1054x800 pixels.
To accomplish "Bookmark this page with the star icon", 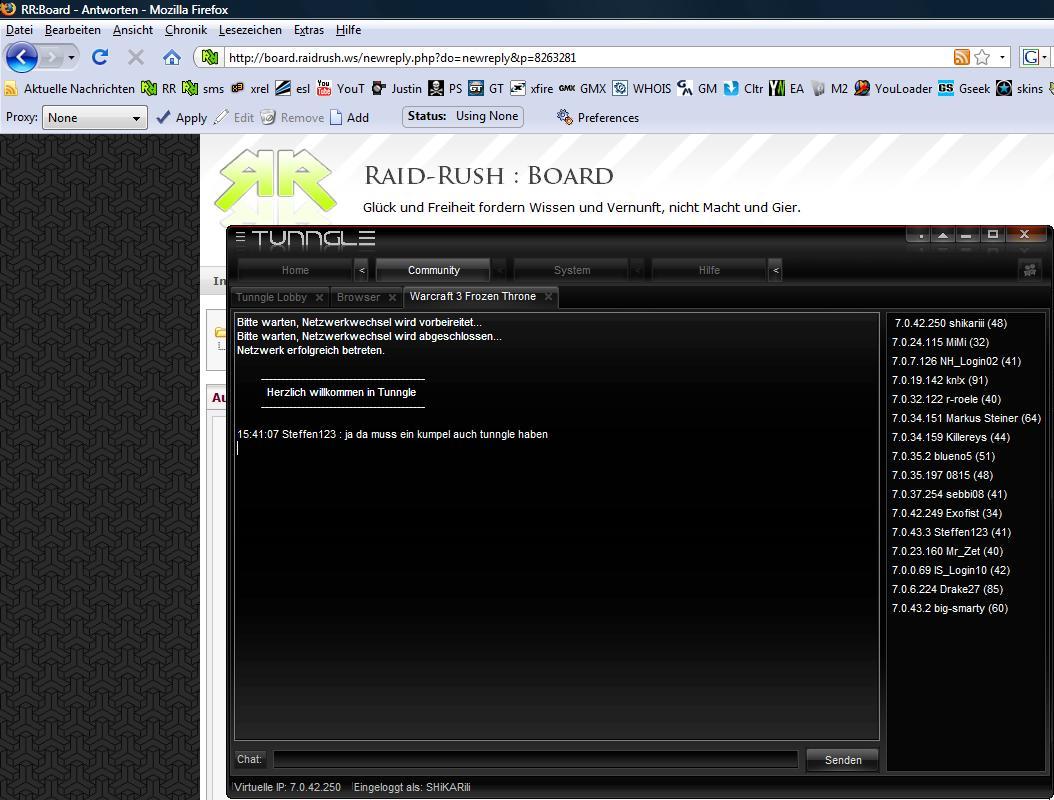I will tap(982, 57).
